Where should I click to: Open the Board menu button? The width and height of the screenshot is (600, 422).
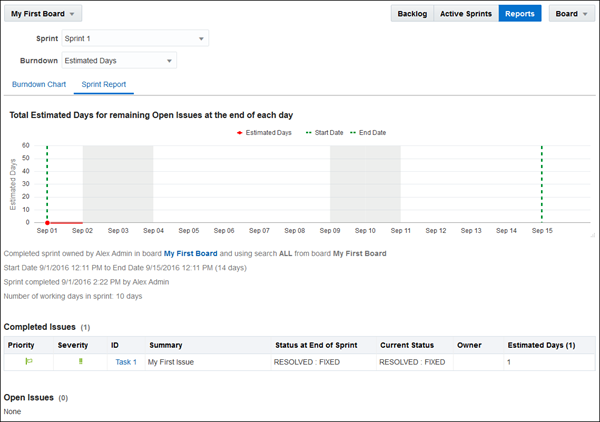[572, 14]
